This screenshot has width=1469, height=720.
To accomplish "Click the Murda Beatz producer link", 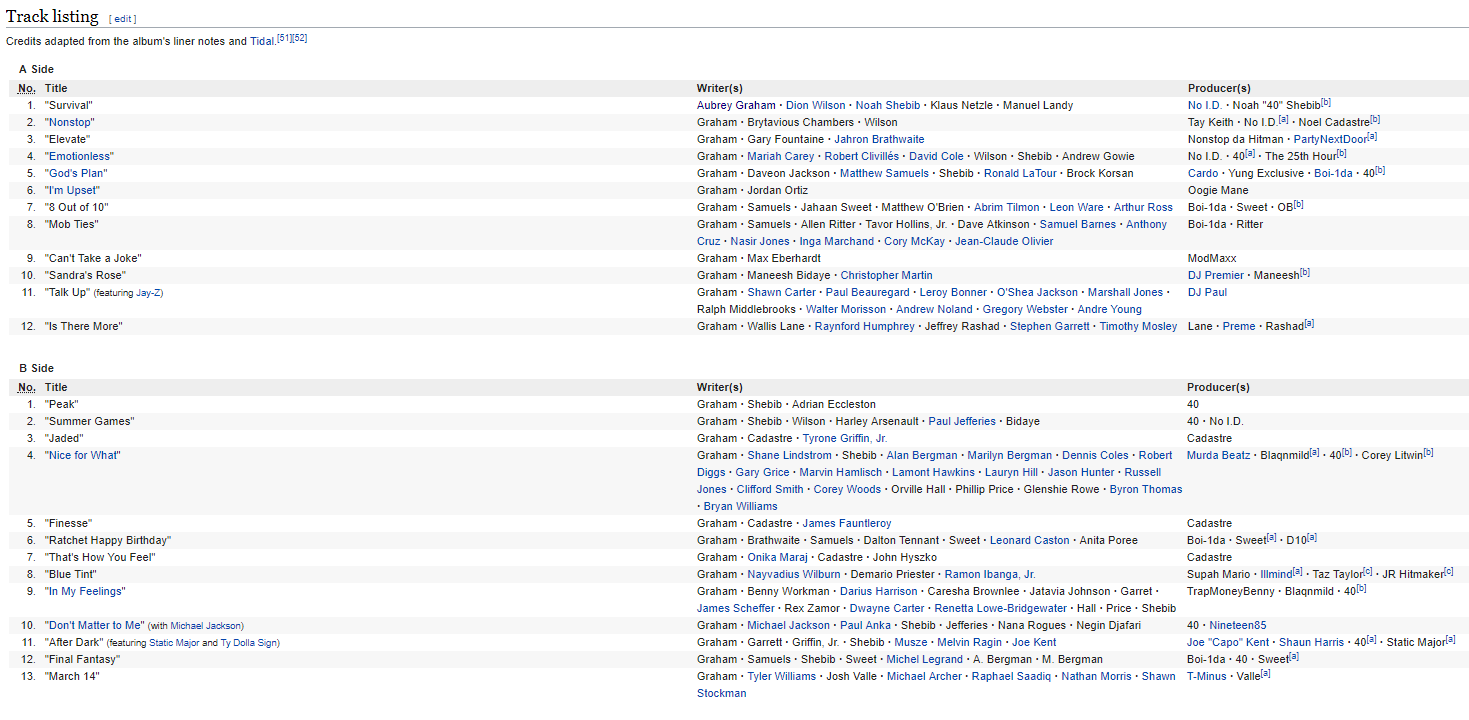I will point(1219,455).
